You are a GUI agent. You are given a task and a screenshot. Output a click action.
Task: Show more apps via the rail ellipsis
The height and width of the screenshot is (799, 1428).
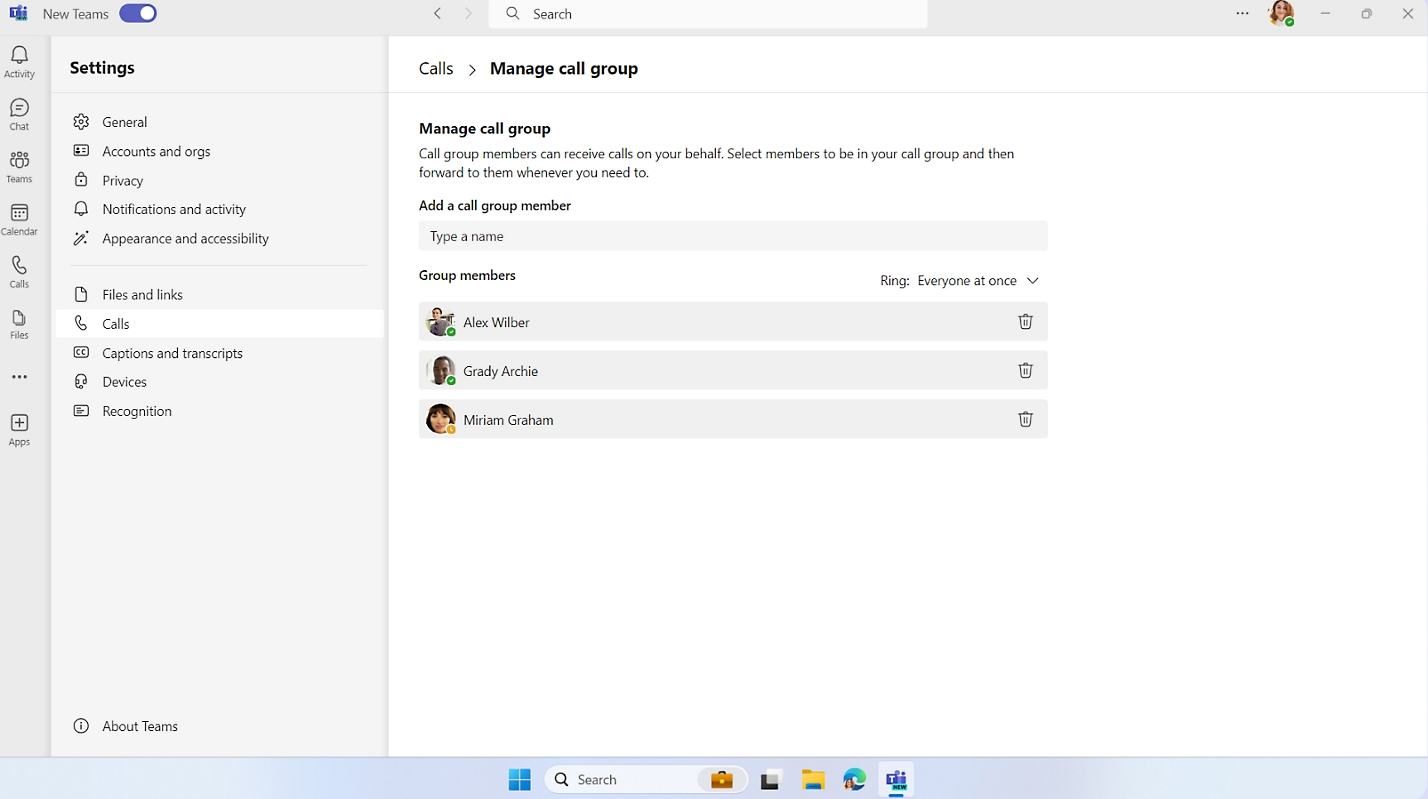tap(19, 377)
